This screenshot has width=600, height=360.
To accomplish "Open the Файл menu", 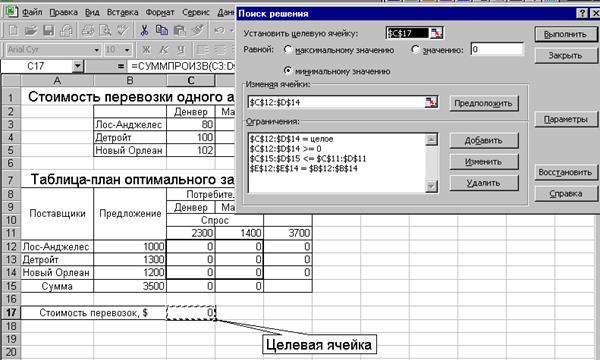I will (x=32, y=12).
